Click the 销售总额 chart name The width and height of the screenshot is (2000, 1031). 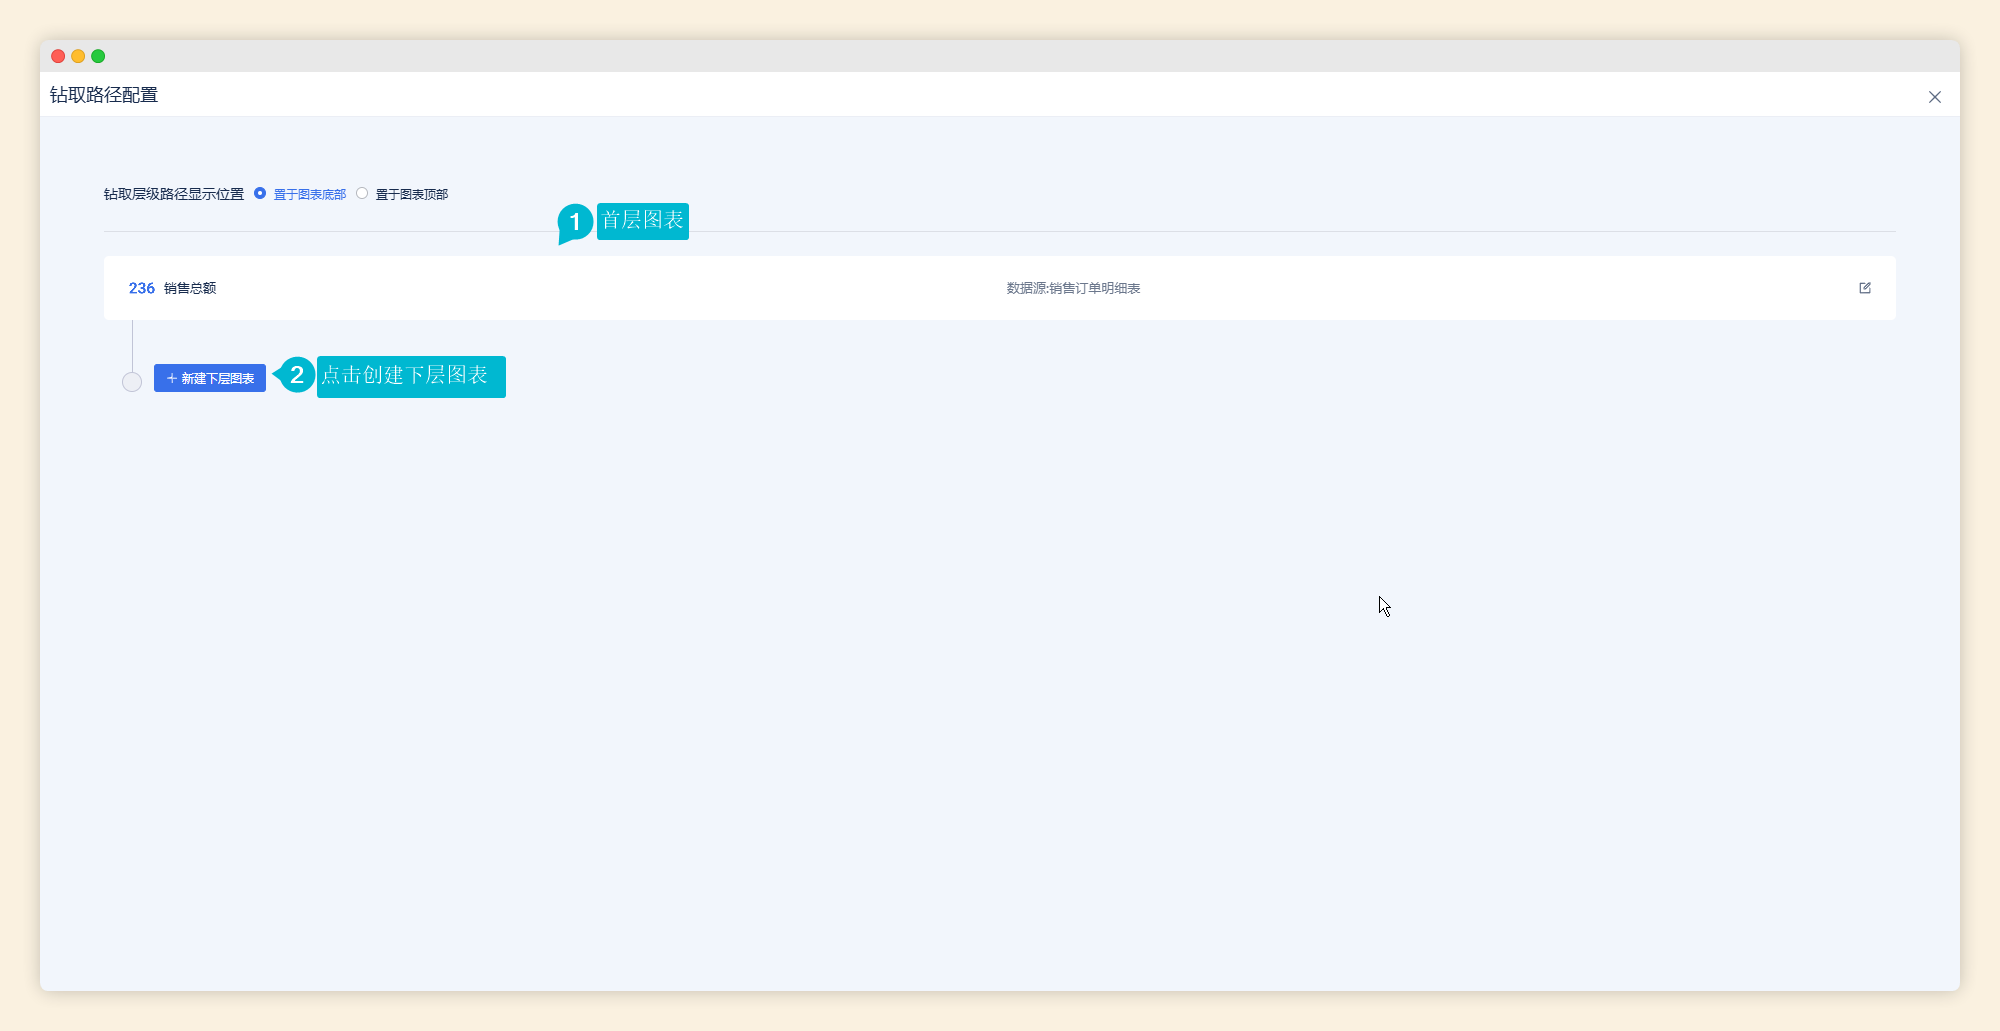pos(190,288)
